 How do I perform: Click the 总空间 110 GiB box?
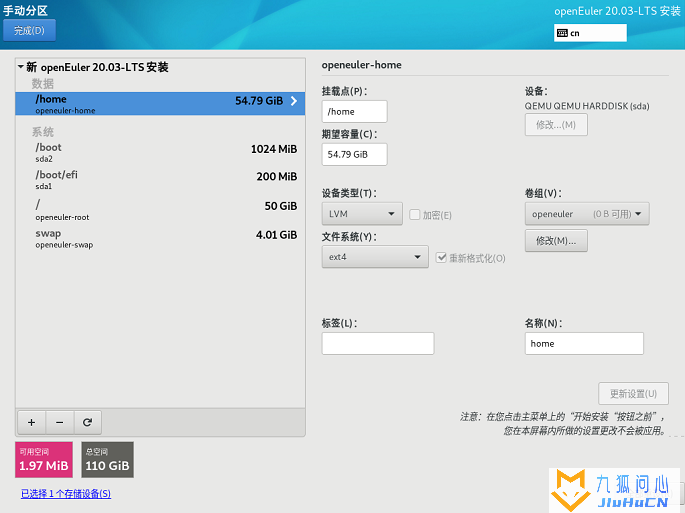[107, 460]
